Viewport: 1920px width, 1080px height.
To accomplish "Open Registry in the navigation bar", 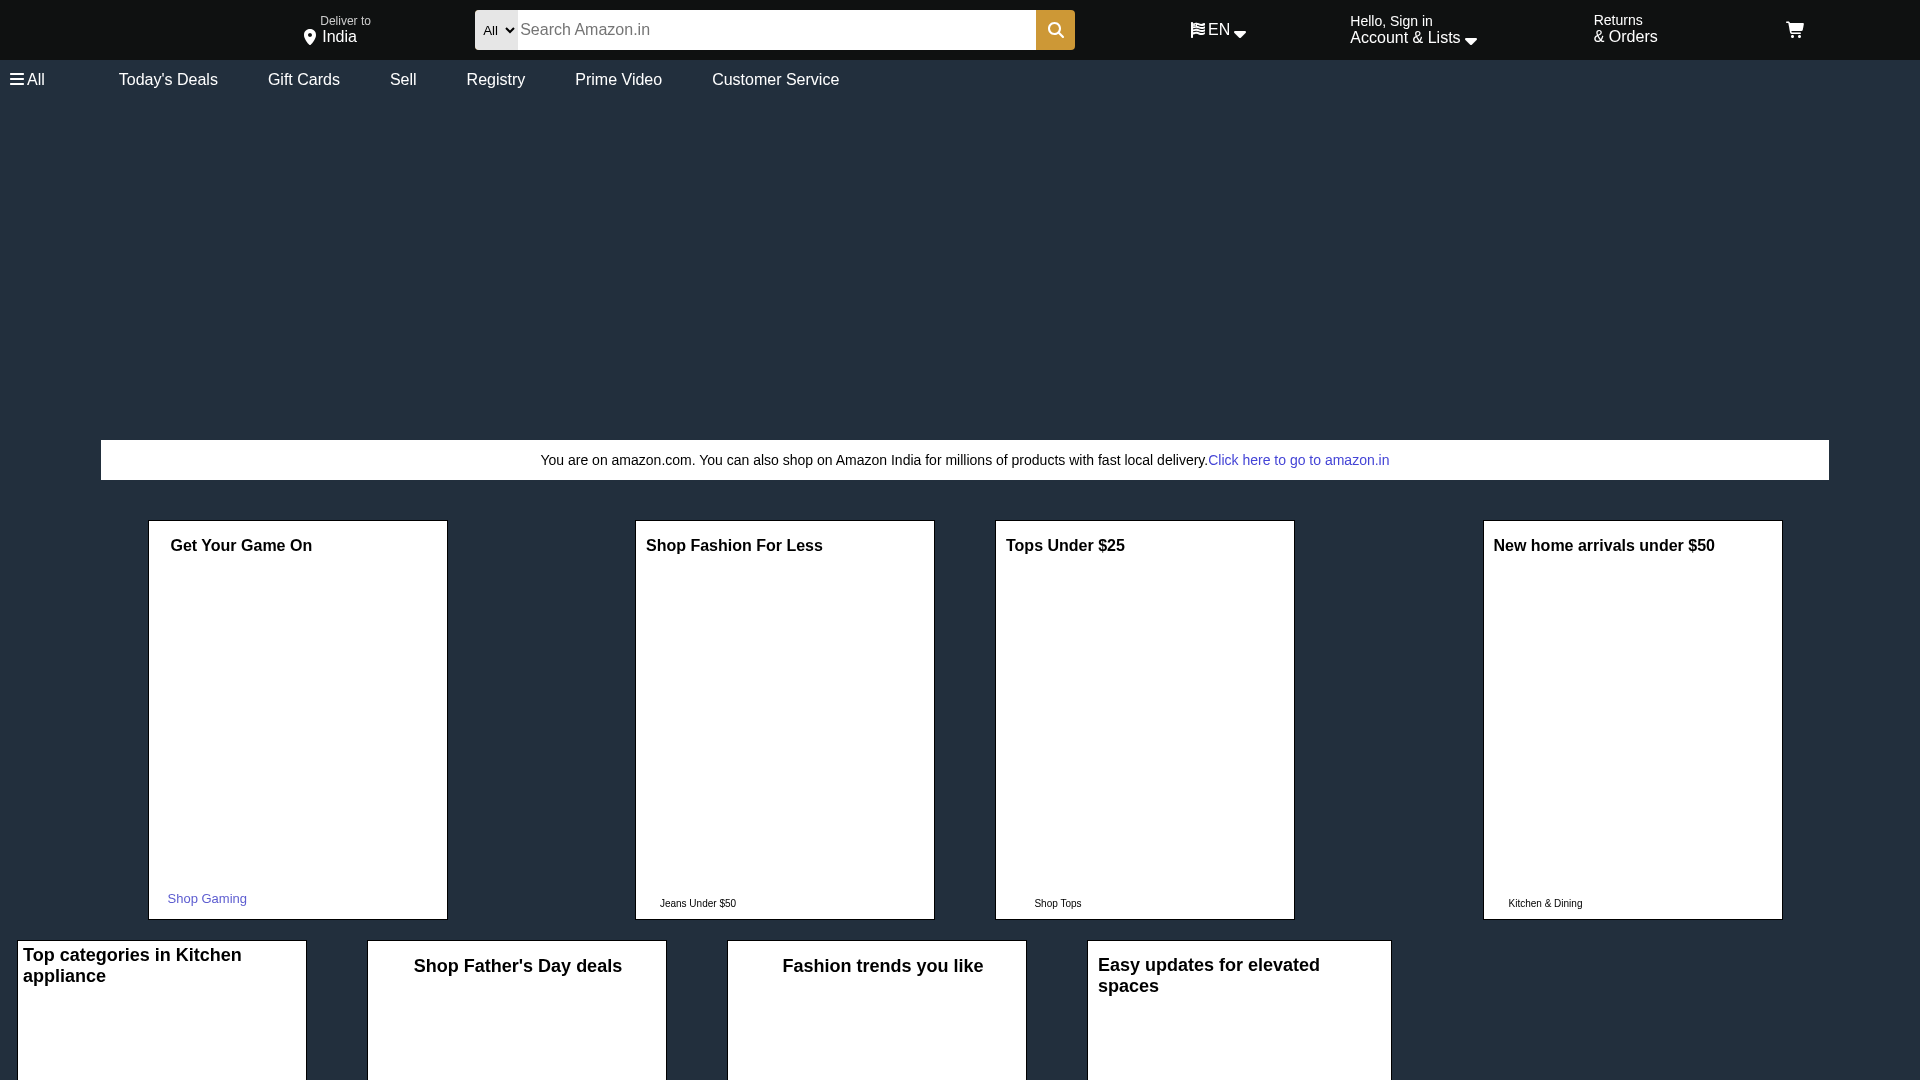I will click(496, 80).
